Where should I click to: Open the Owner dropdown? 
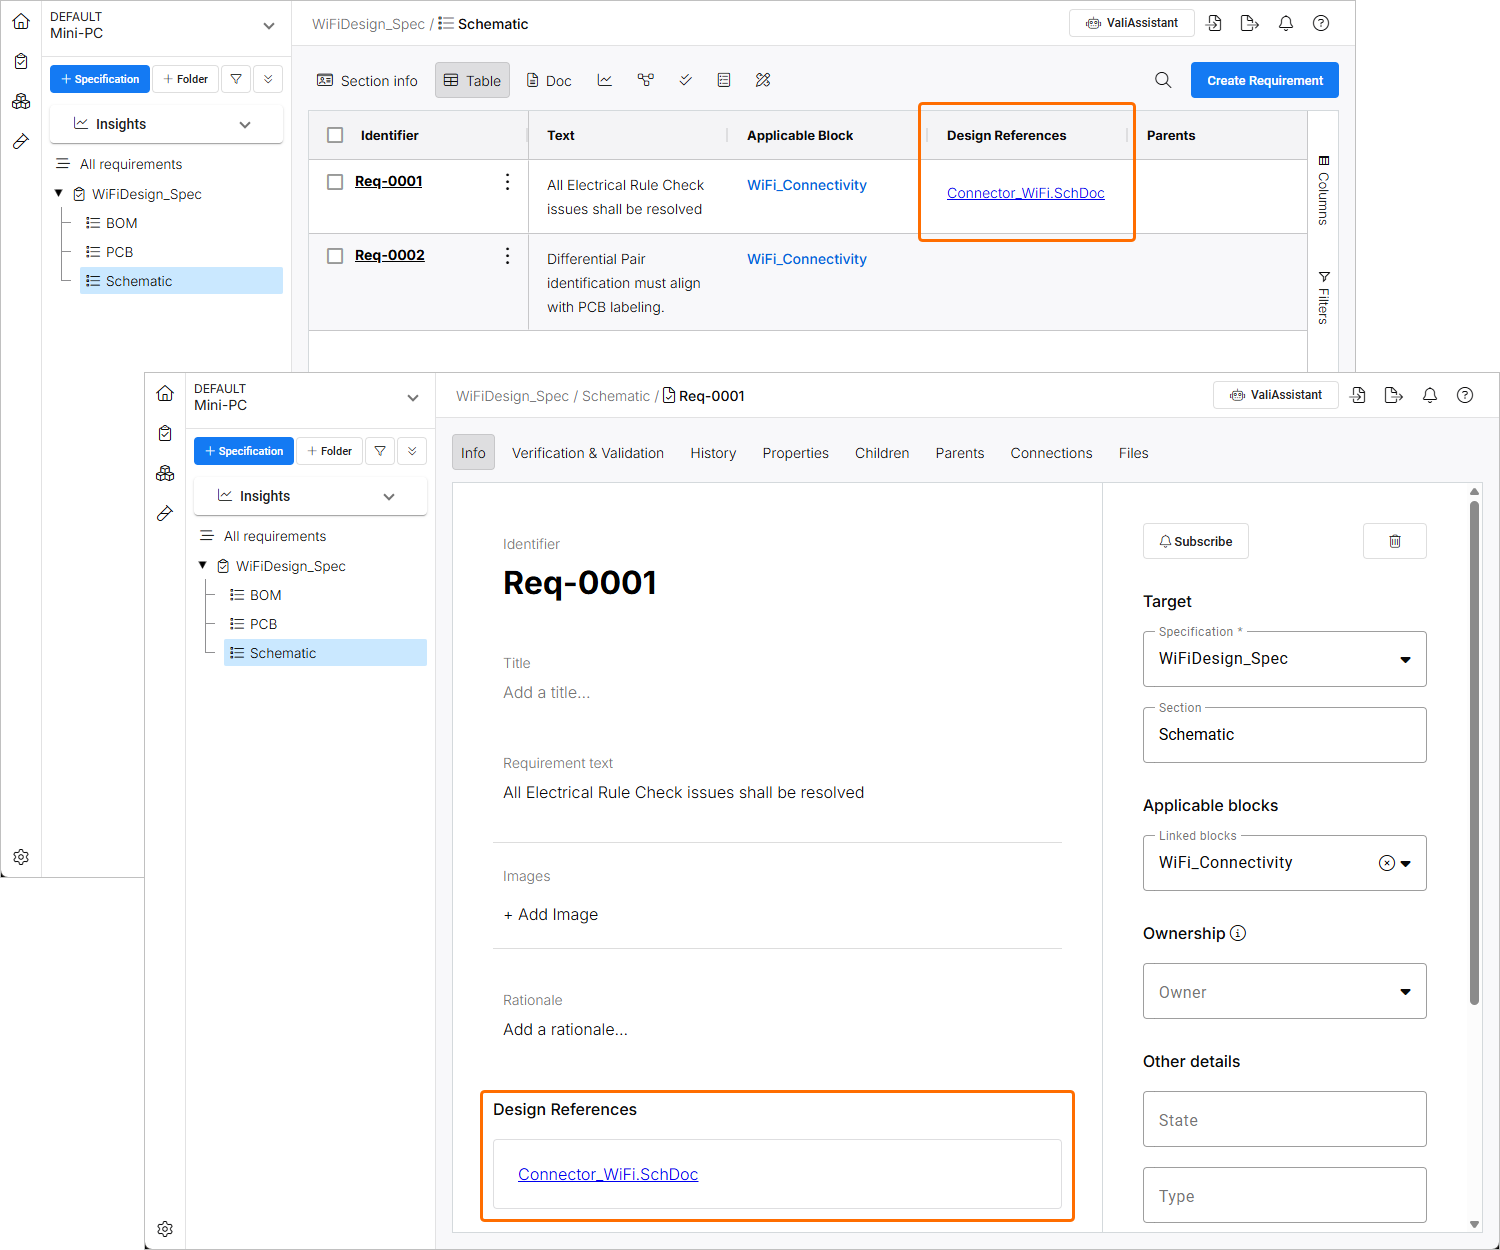tap(1285, 991)
